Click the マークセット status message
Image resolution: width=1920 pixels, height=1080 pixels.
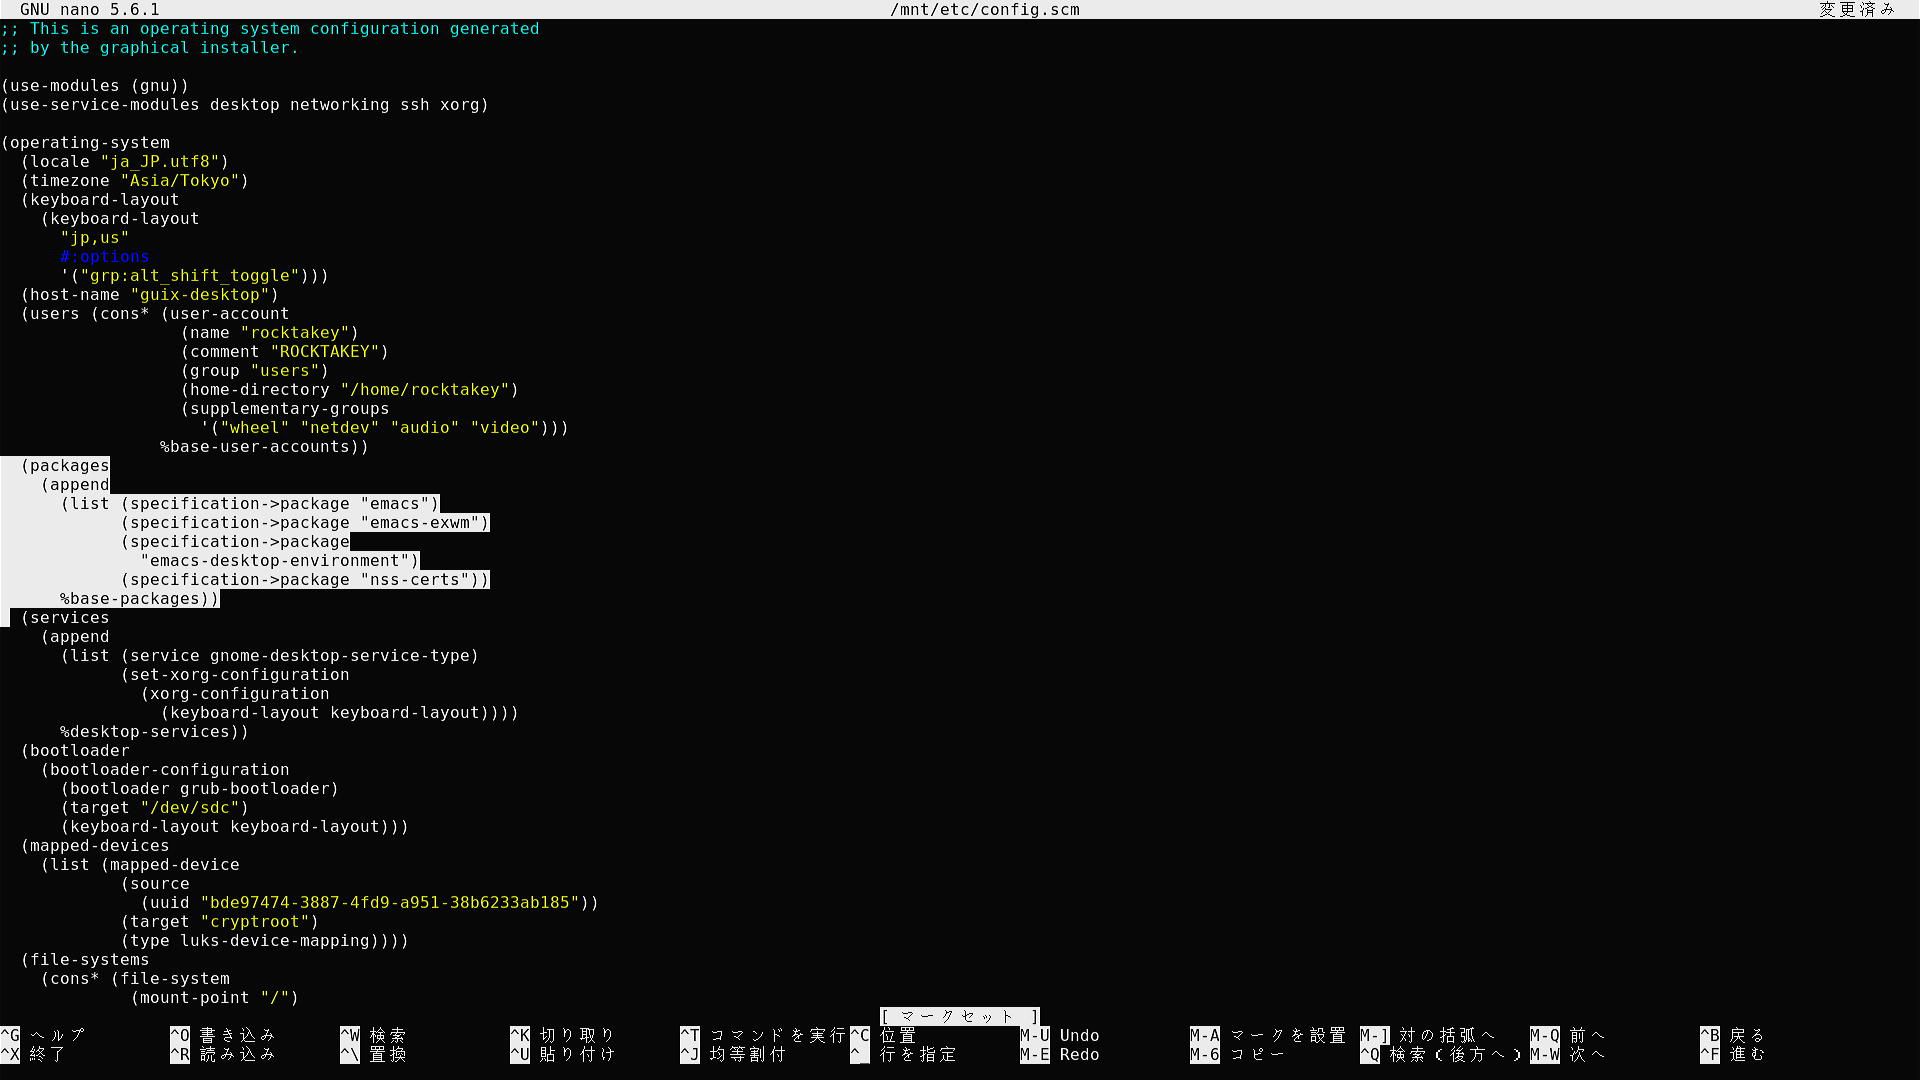(x=959, y=1016)
